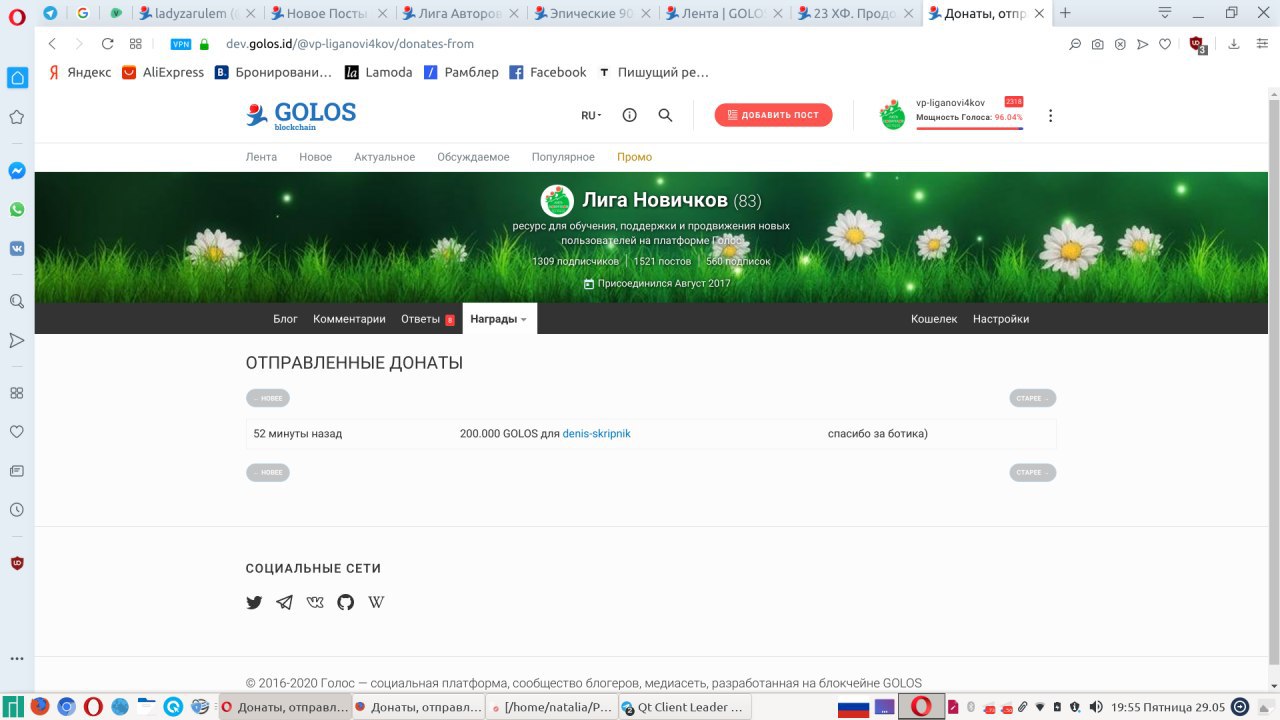Open the VK sidebar icon
The height and width of the screenshot is (720, 1280).
coord(16,249)
